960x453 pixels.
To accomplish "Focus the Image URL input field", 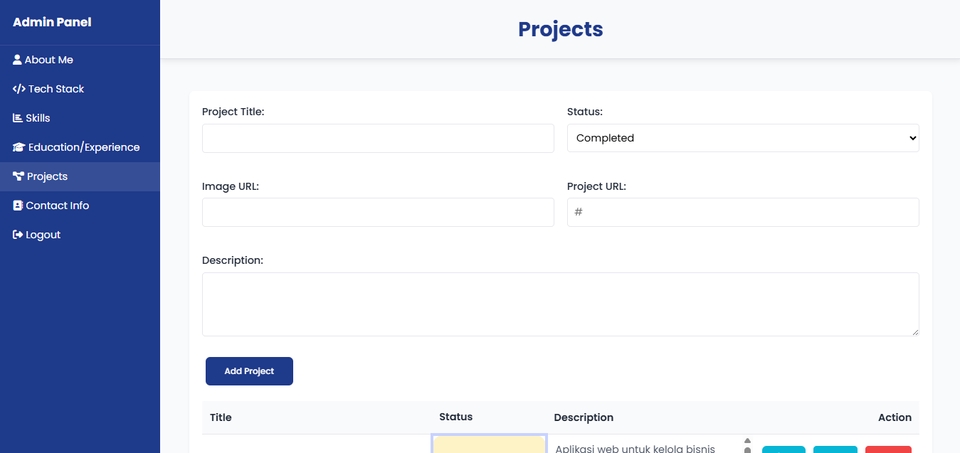I will click(378, 212).
